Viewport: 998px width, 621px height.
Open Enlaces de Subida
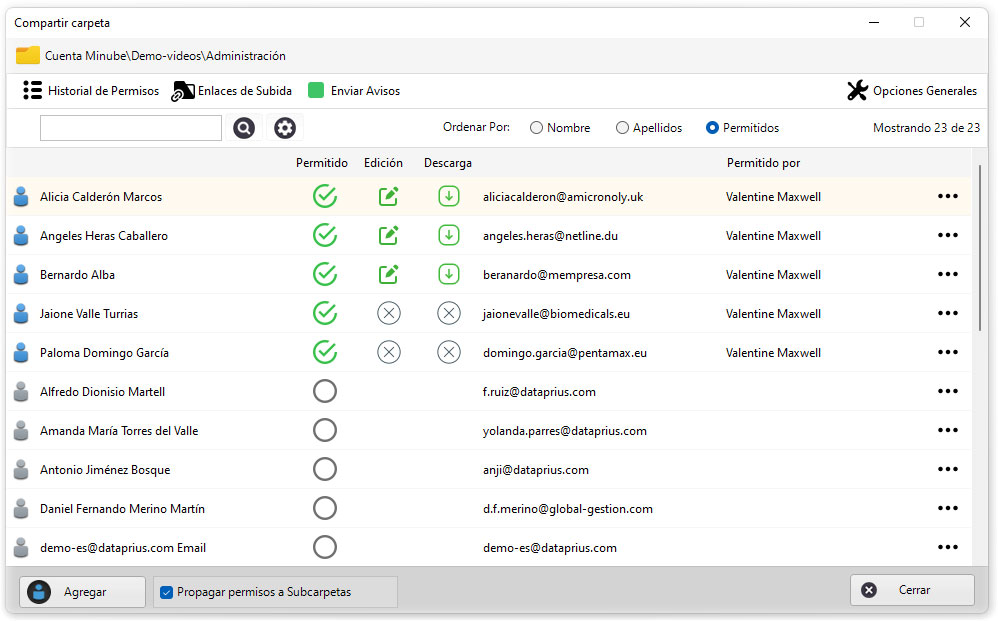(x=232, y=91)
